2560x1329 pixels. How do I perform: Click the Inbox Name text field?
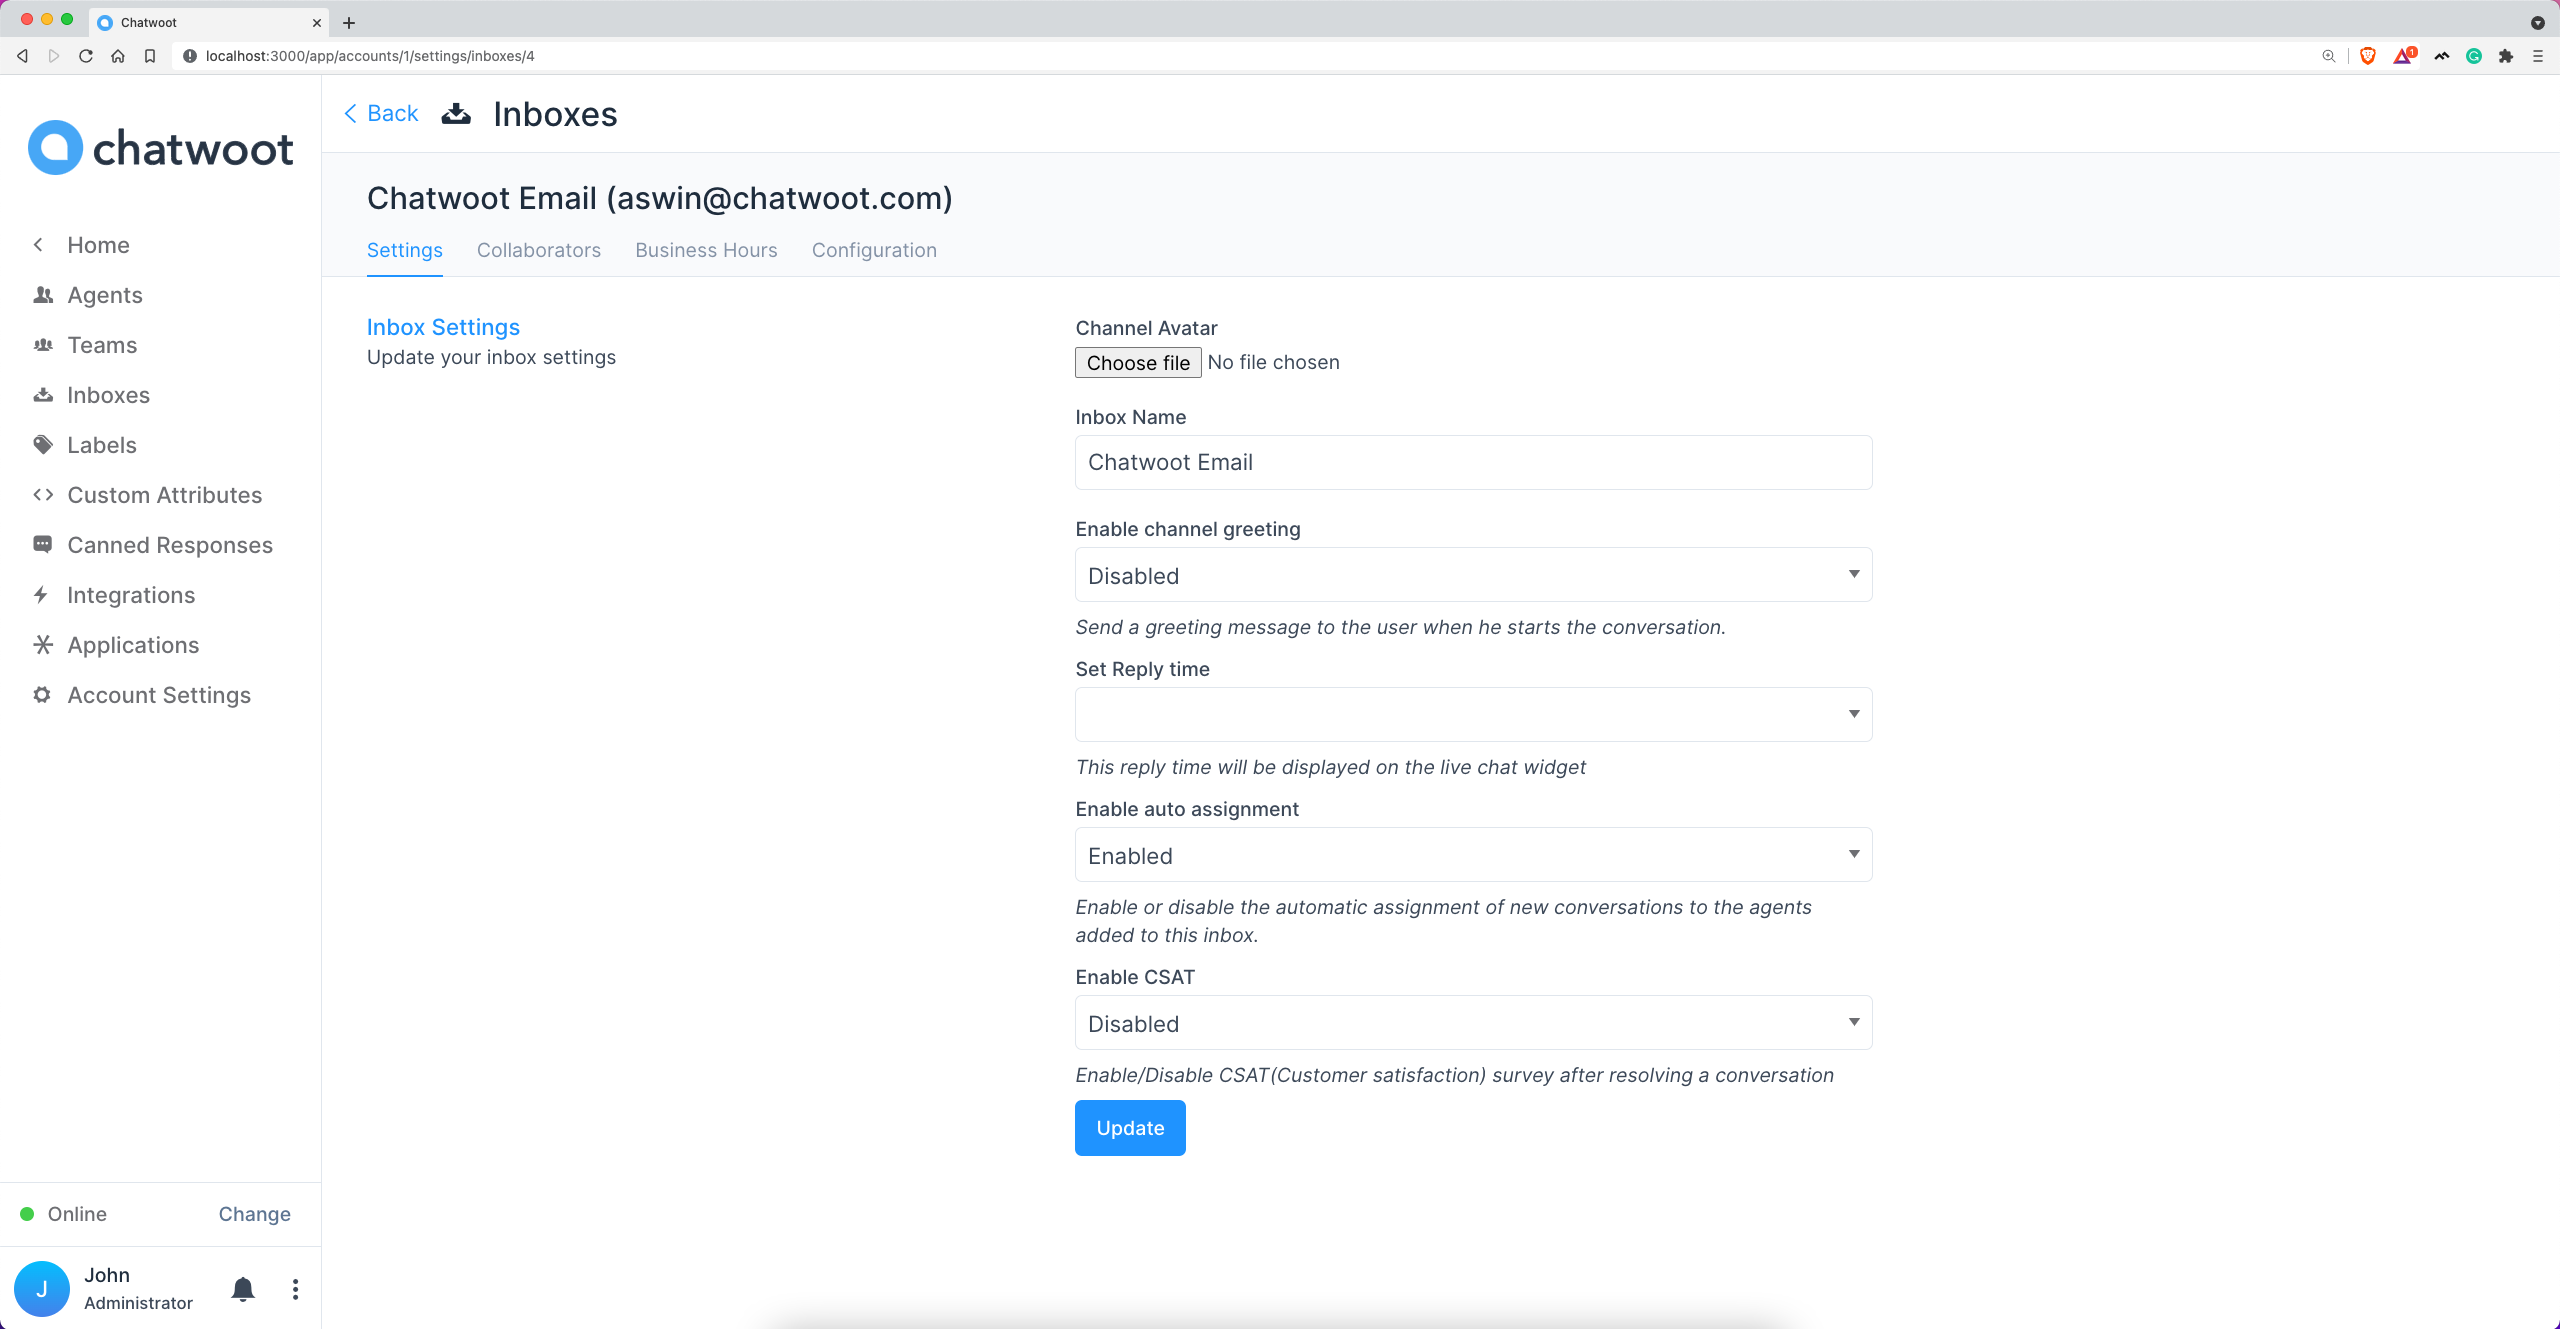tap(1473, 463)
